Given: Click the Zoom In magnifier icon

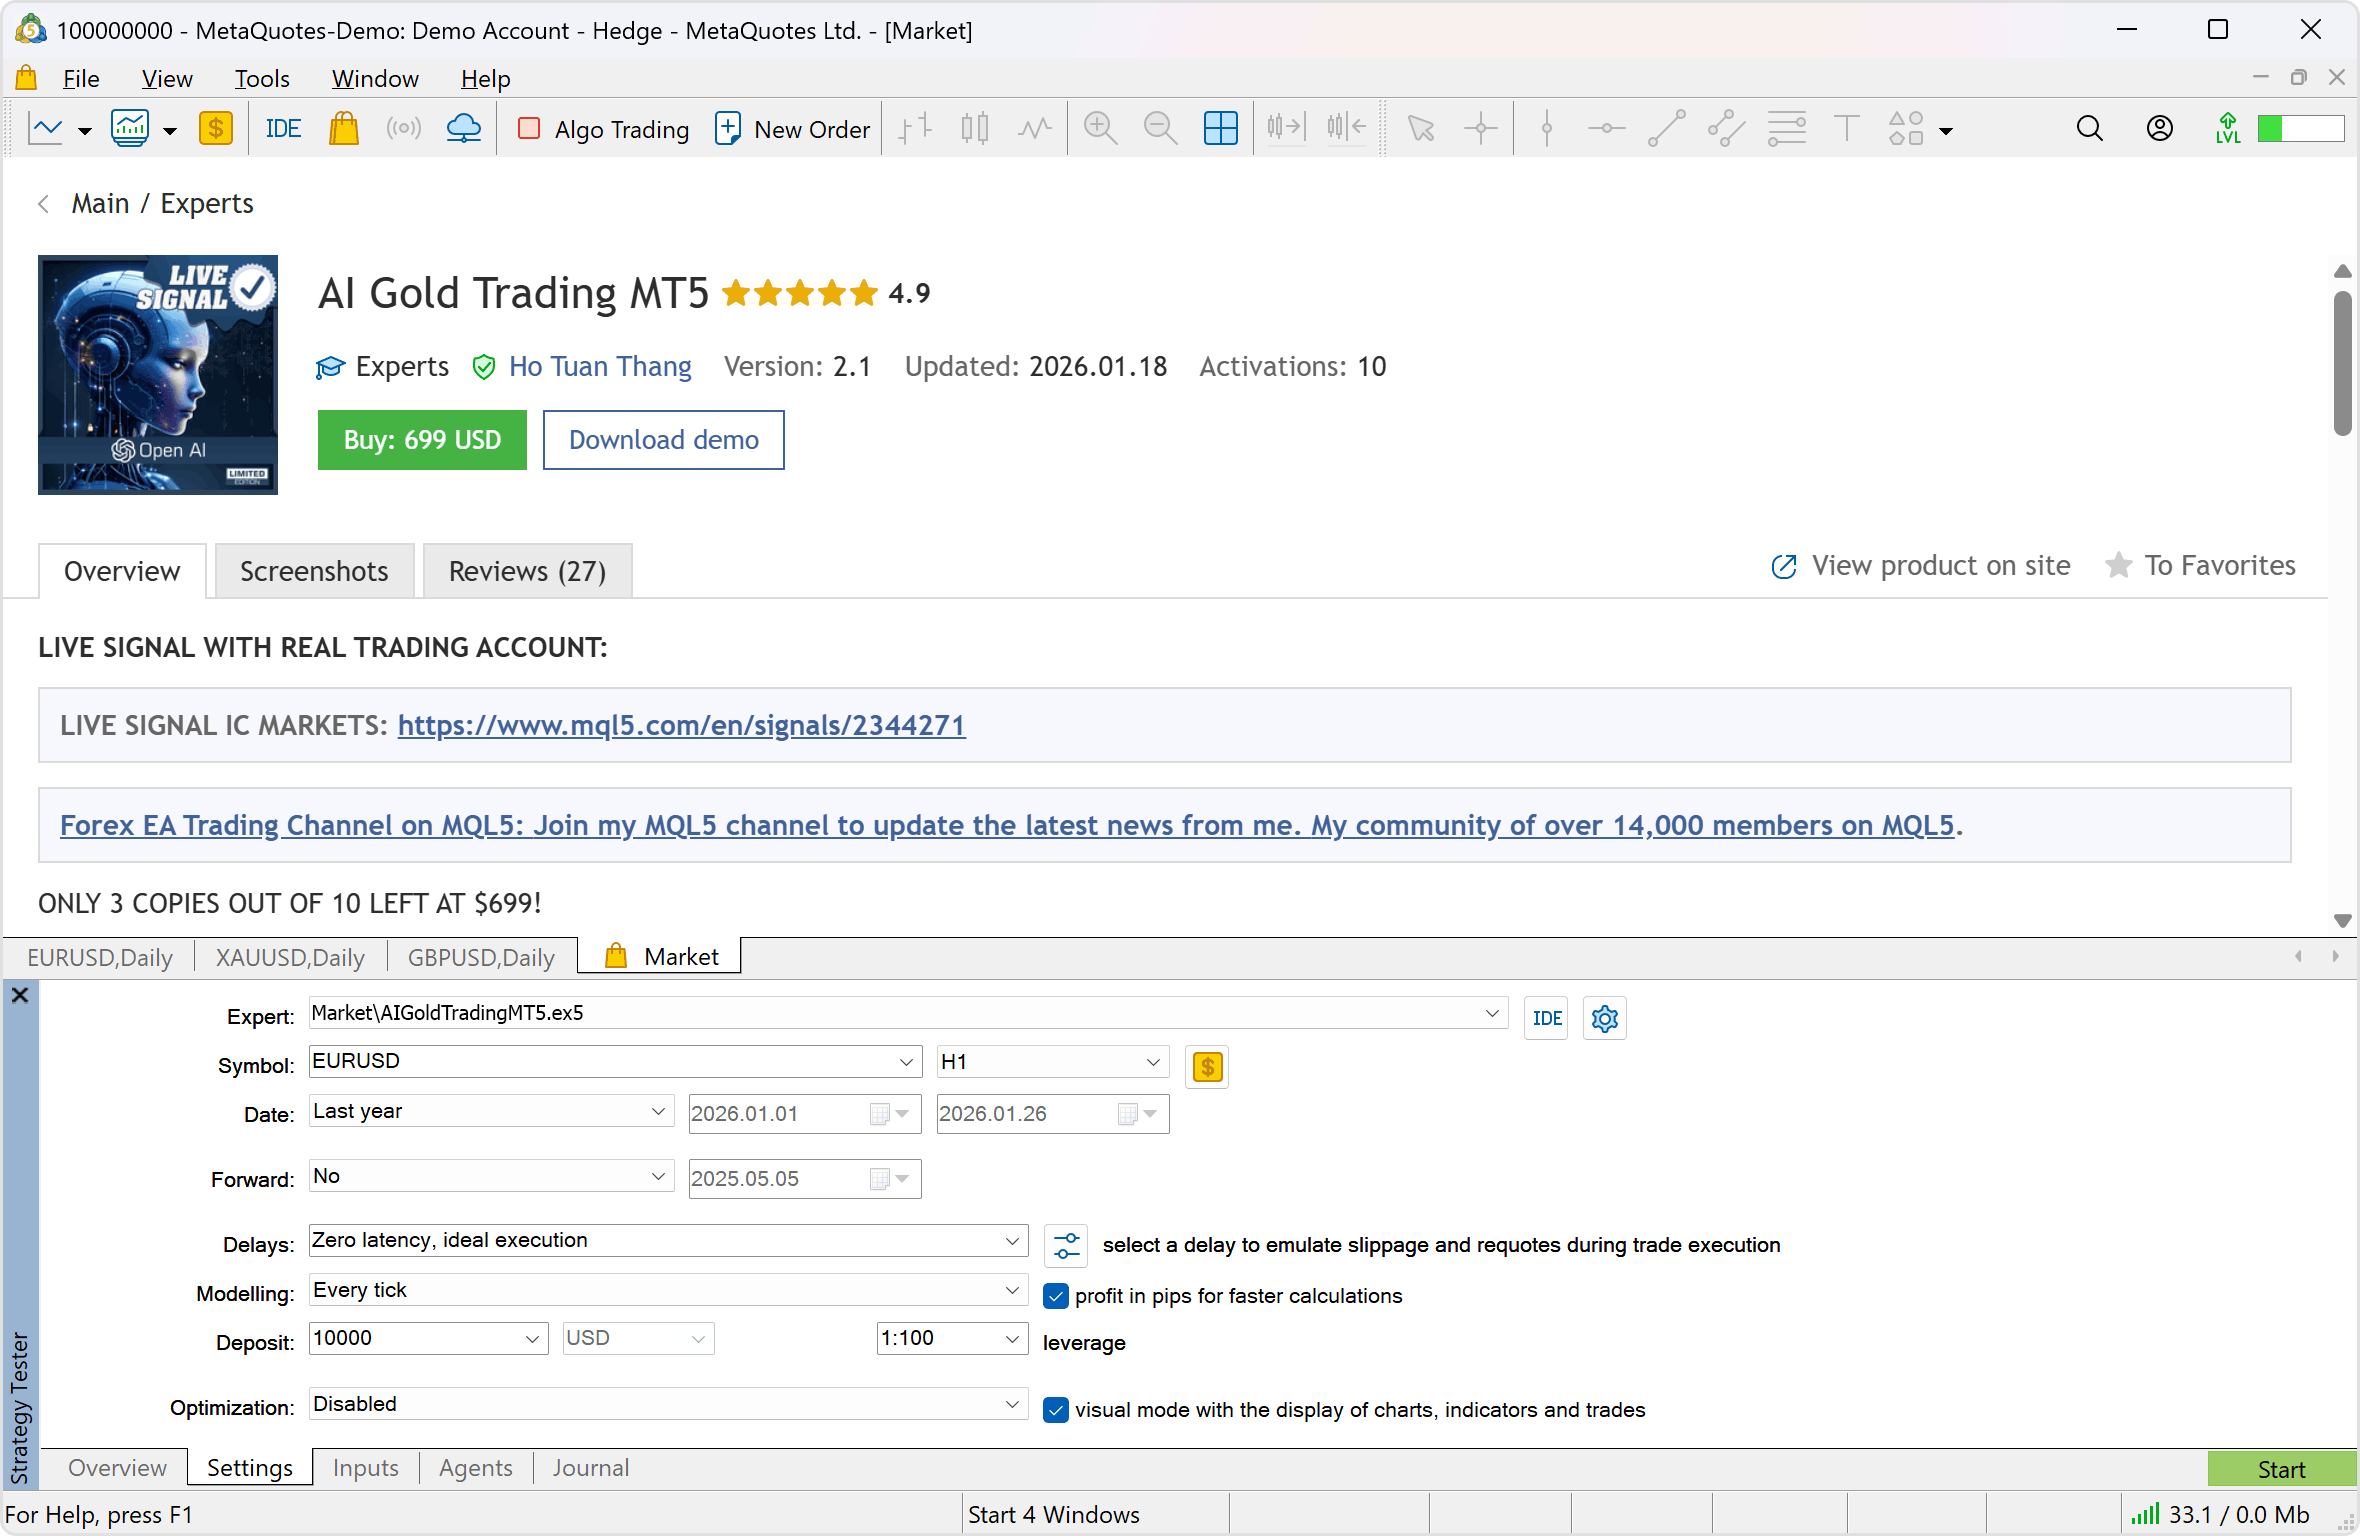Looking at the screenshot, I should tap(1100, 129).
